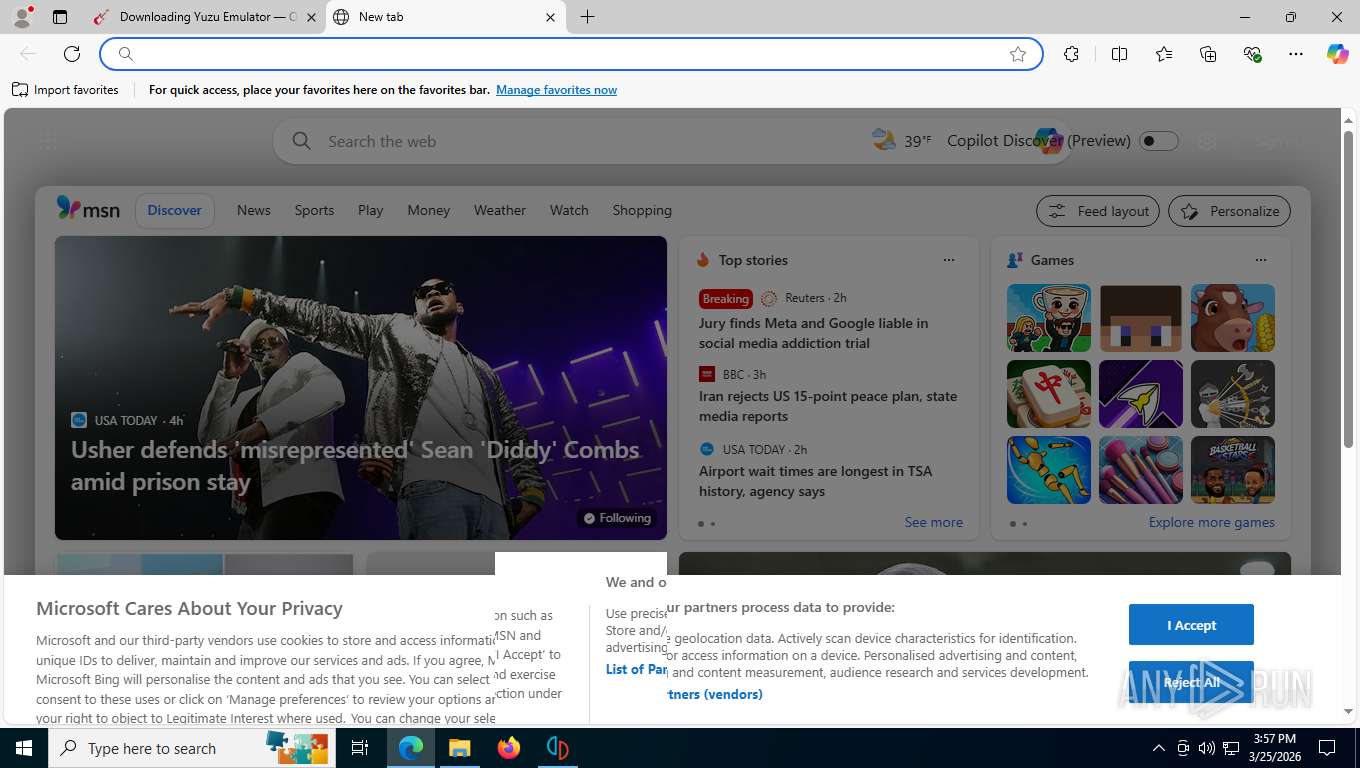Open the News tab
The height and width of the screenshot is (768, 1360).
(254, 210)
